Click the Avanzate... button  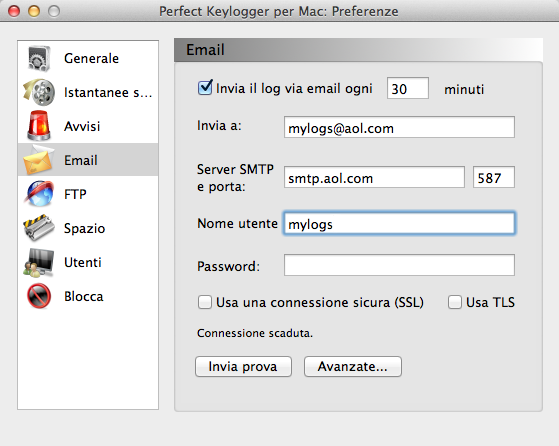click(353, 366)
